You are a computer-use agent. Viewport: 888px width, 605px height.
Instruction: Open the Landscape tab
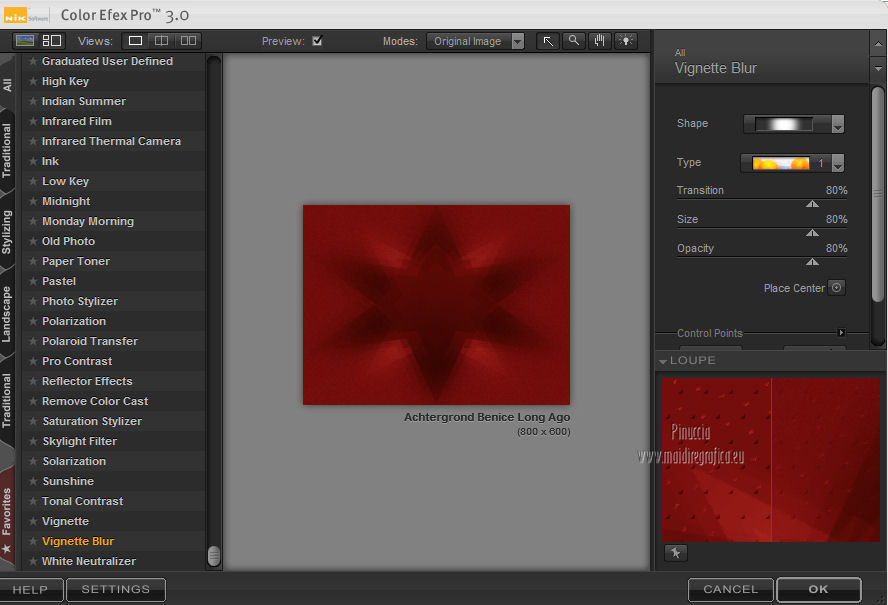pyautogui.click(x=7, y=314)
